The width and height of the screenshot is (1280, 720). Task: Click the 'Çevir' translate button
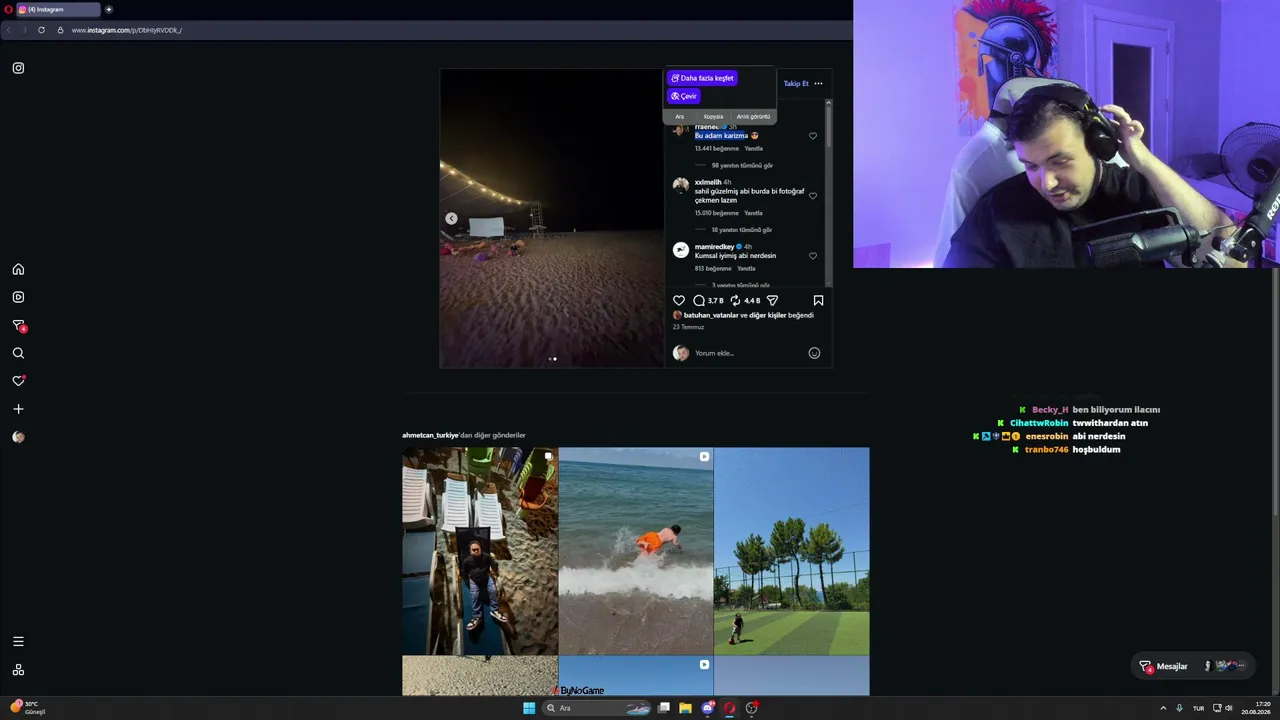tap(684, 96)
